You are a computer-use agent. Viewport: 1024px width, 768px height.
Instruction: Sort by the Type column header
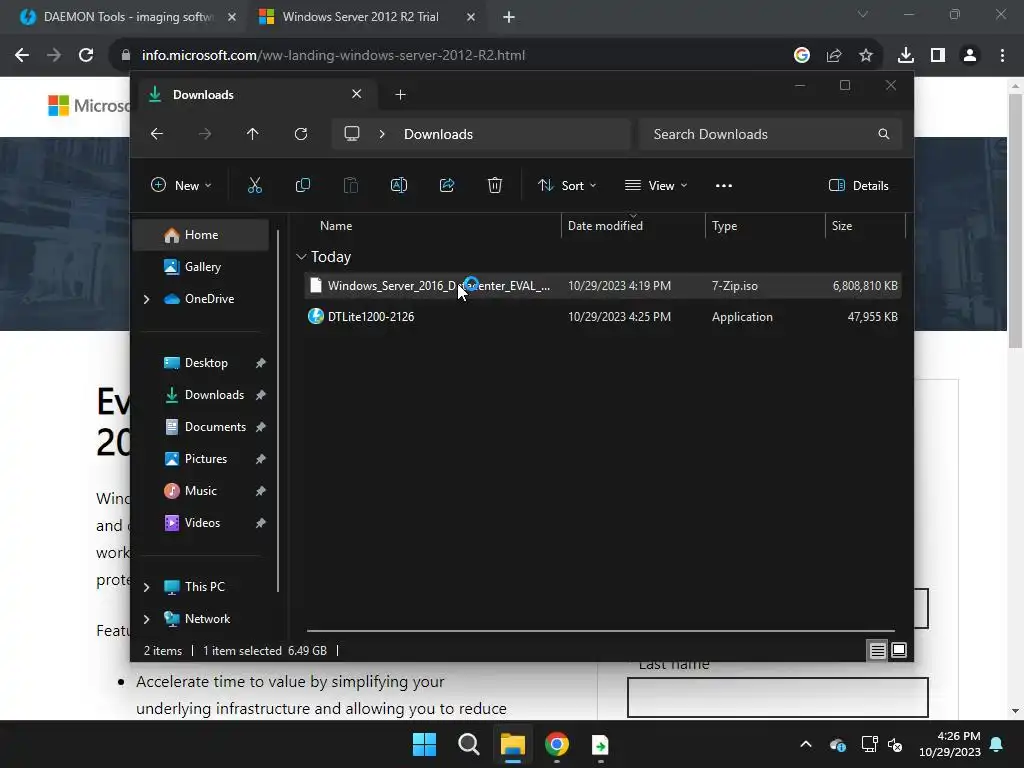[x=724, y=226]
